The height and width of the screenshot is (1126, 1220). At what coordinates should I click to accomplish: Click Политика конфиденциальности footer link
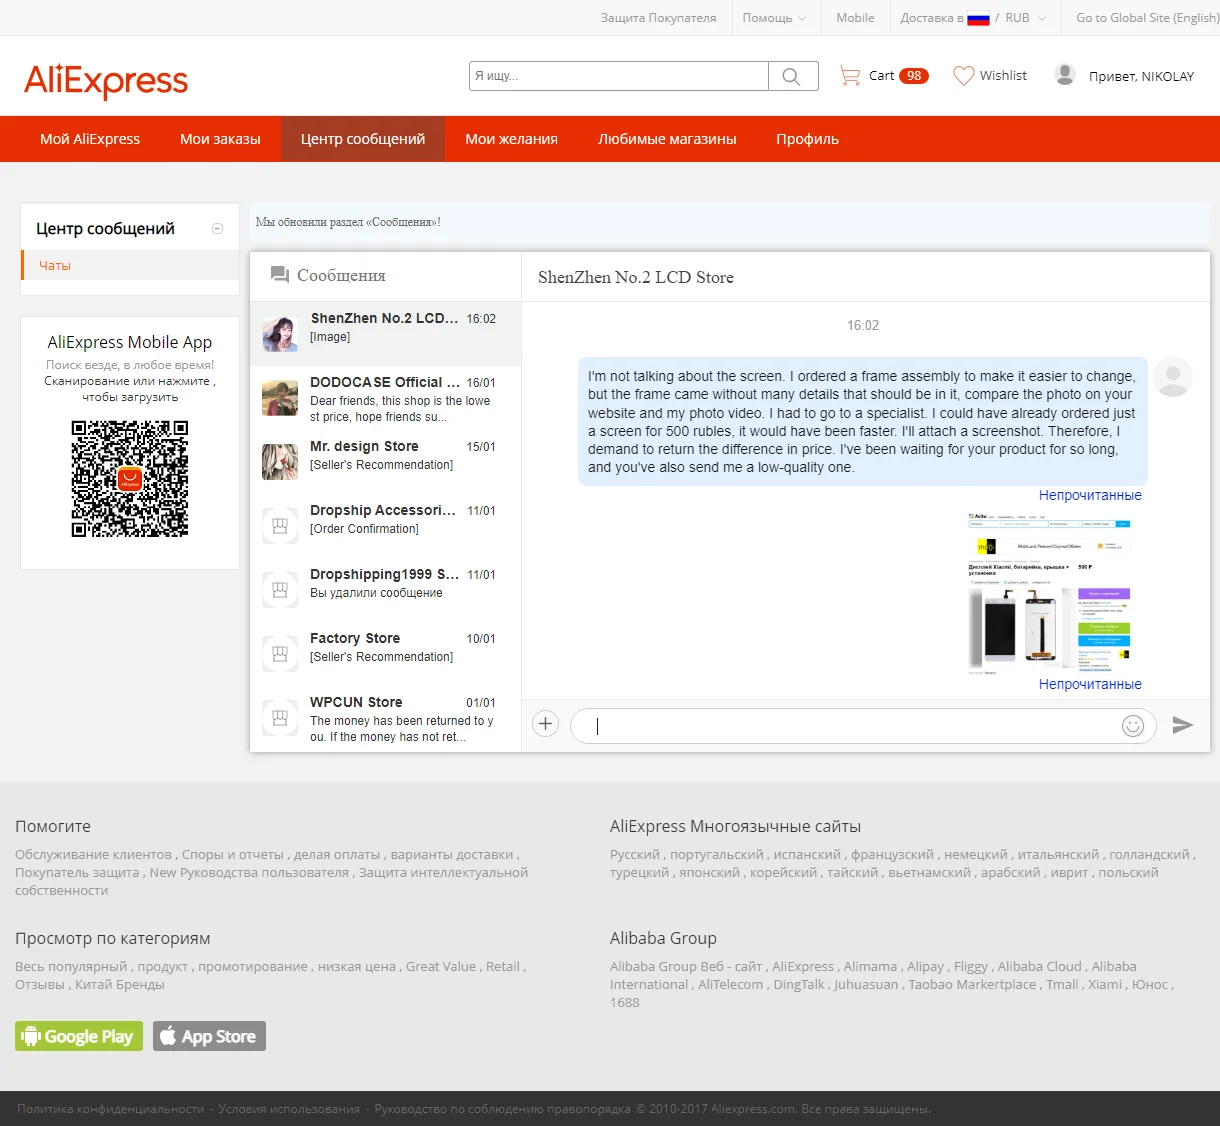111,1108
